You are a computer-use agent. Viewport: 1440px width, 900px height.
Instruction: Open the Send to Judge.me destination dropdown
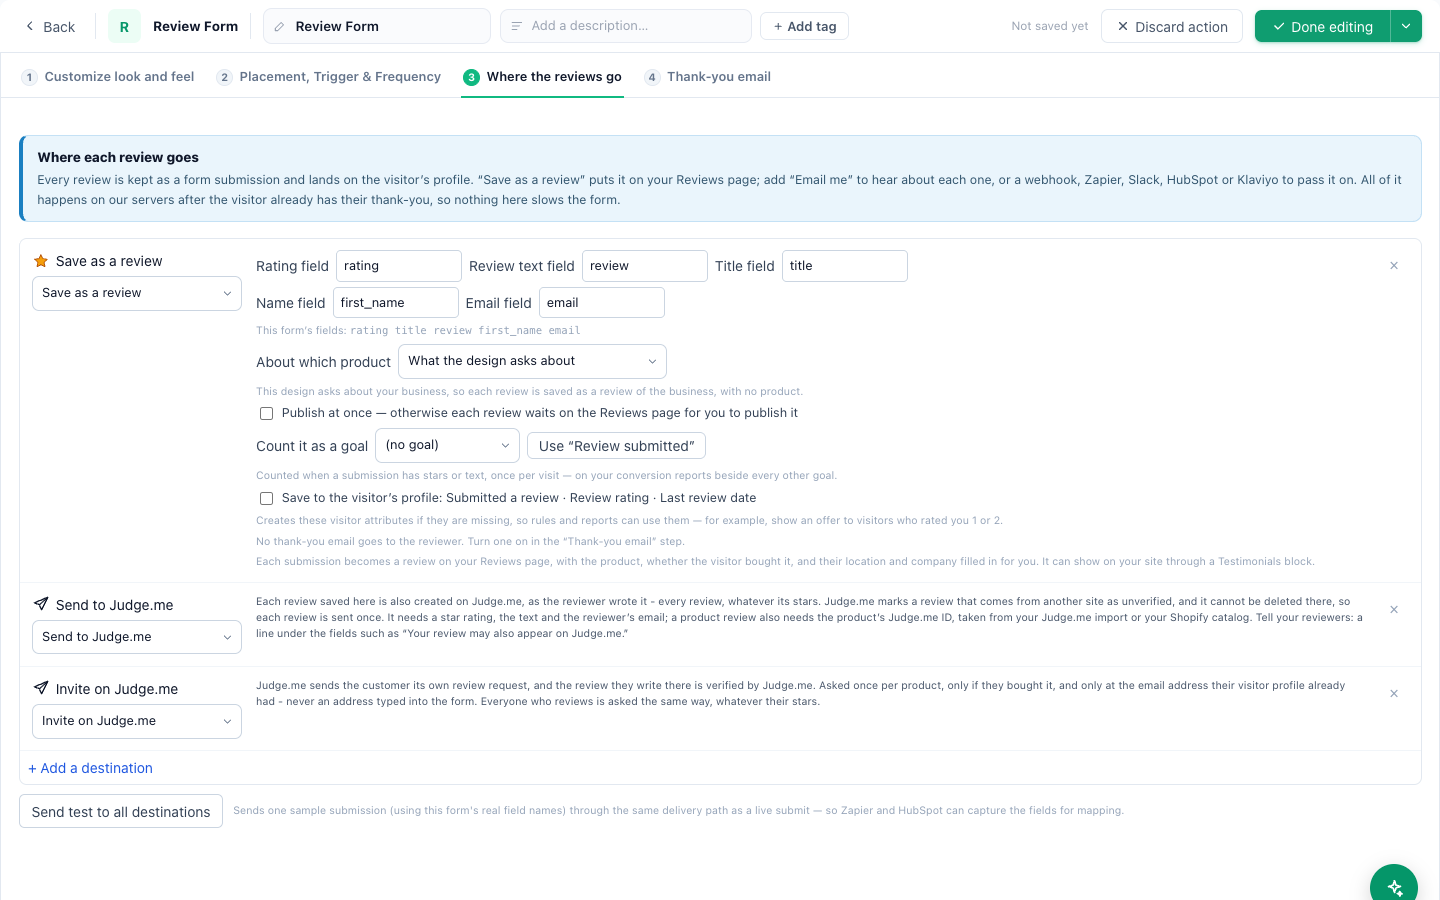coord(137,637)
